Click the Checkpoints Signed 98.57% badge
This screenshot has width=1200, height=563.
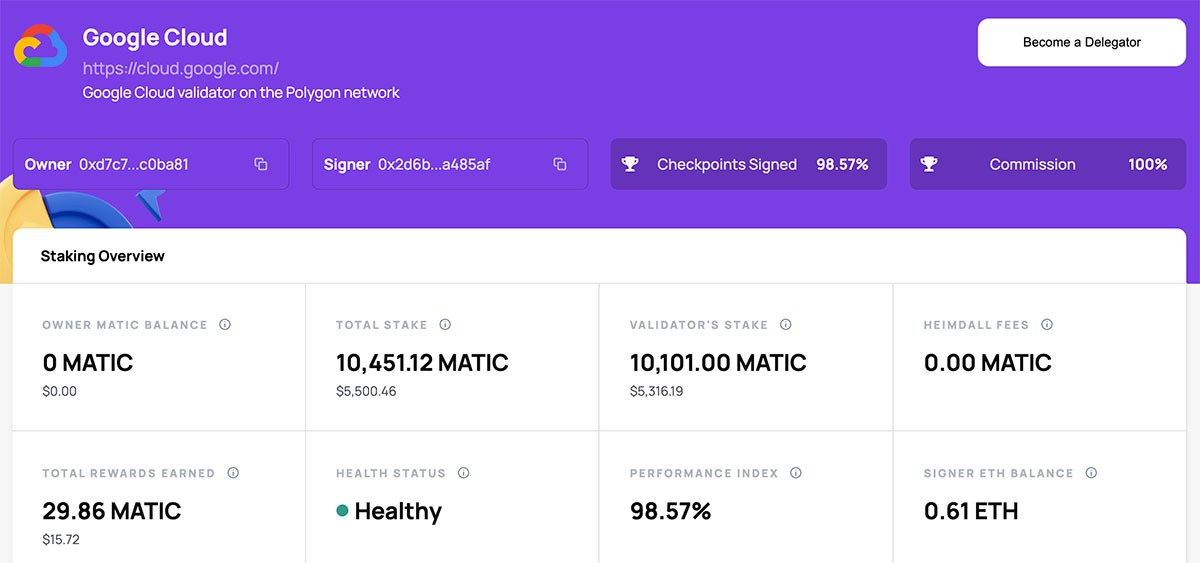pos(749,164)
